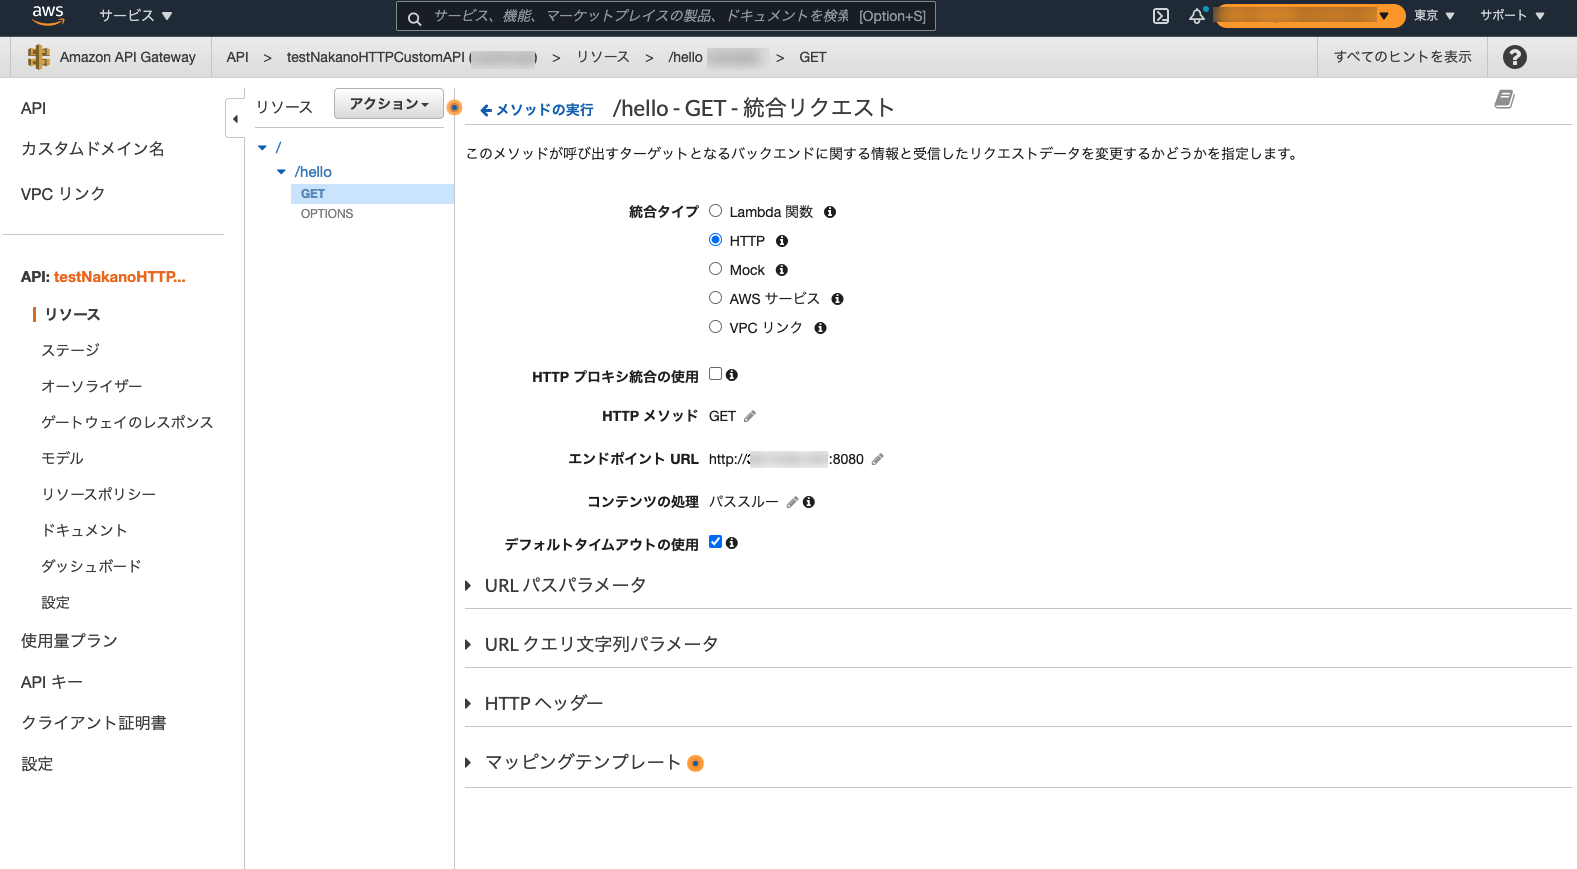Open VPC リンク in left sidebar
This screenshot has width=1577, height=869.
63,194
